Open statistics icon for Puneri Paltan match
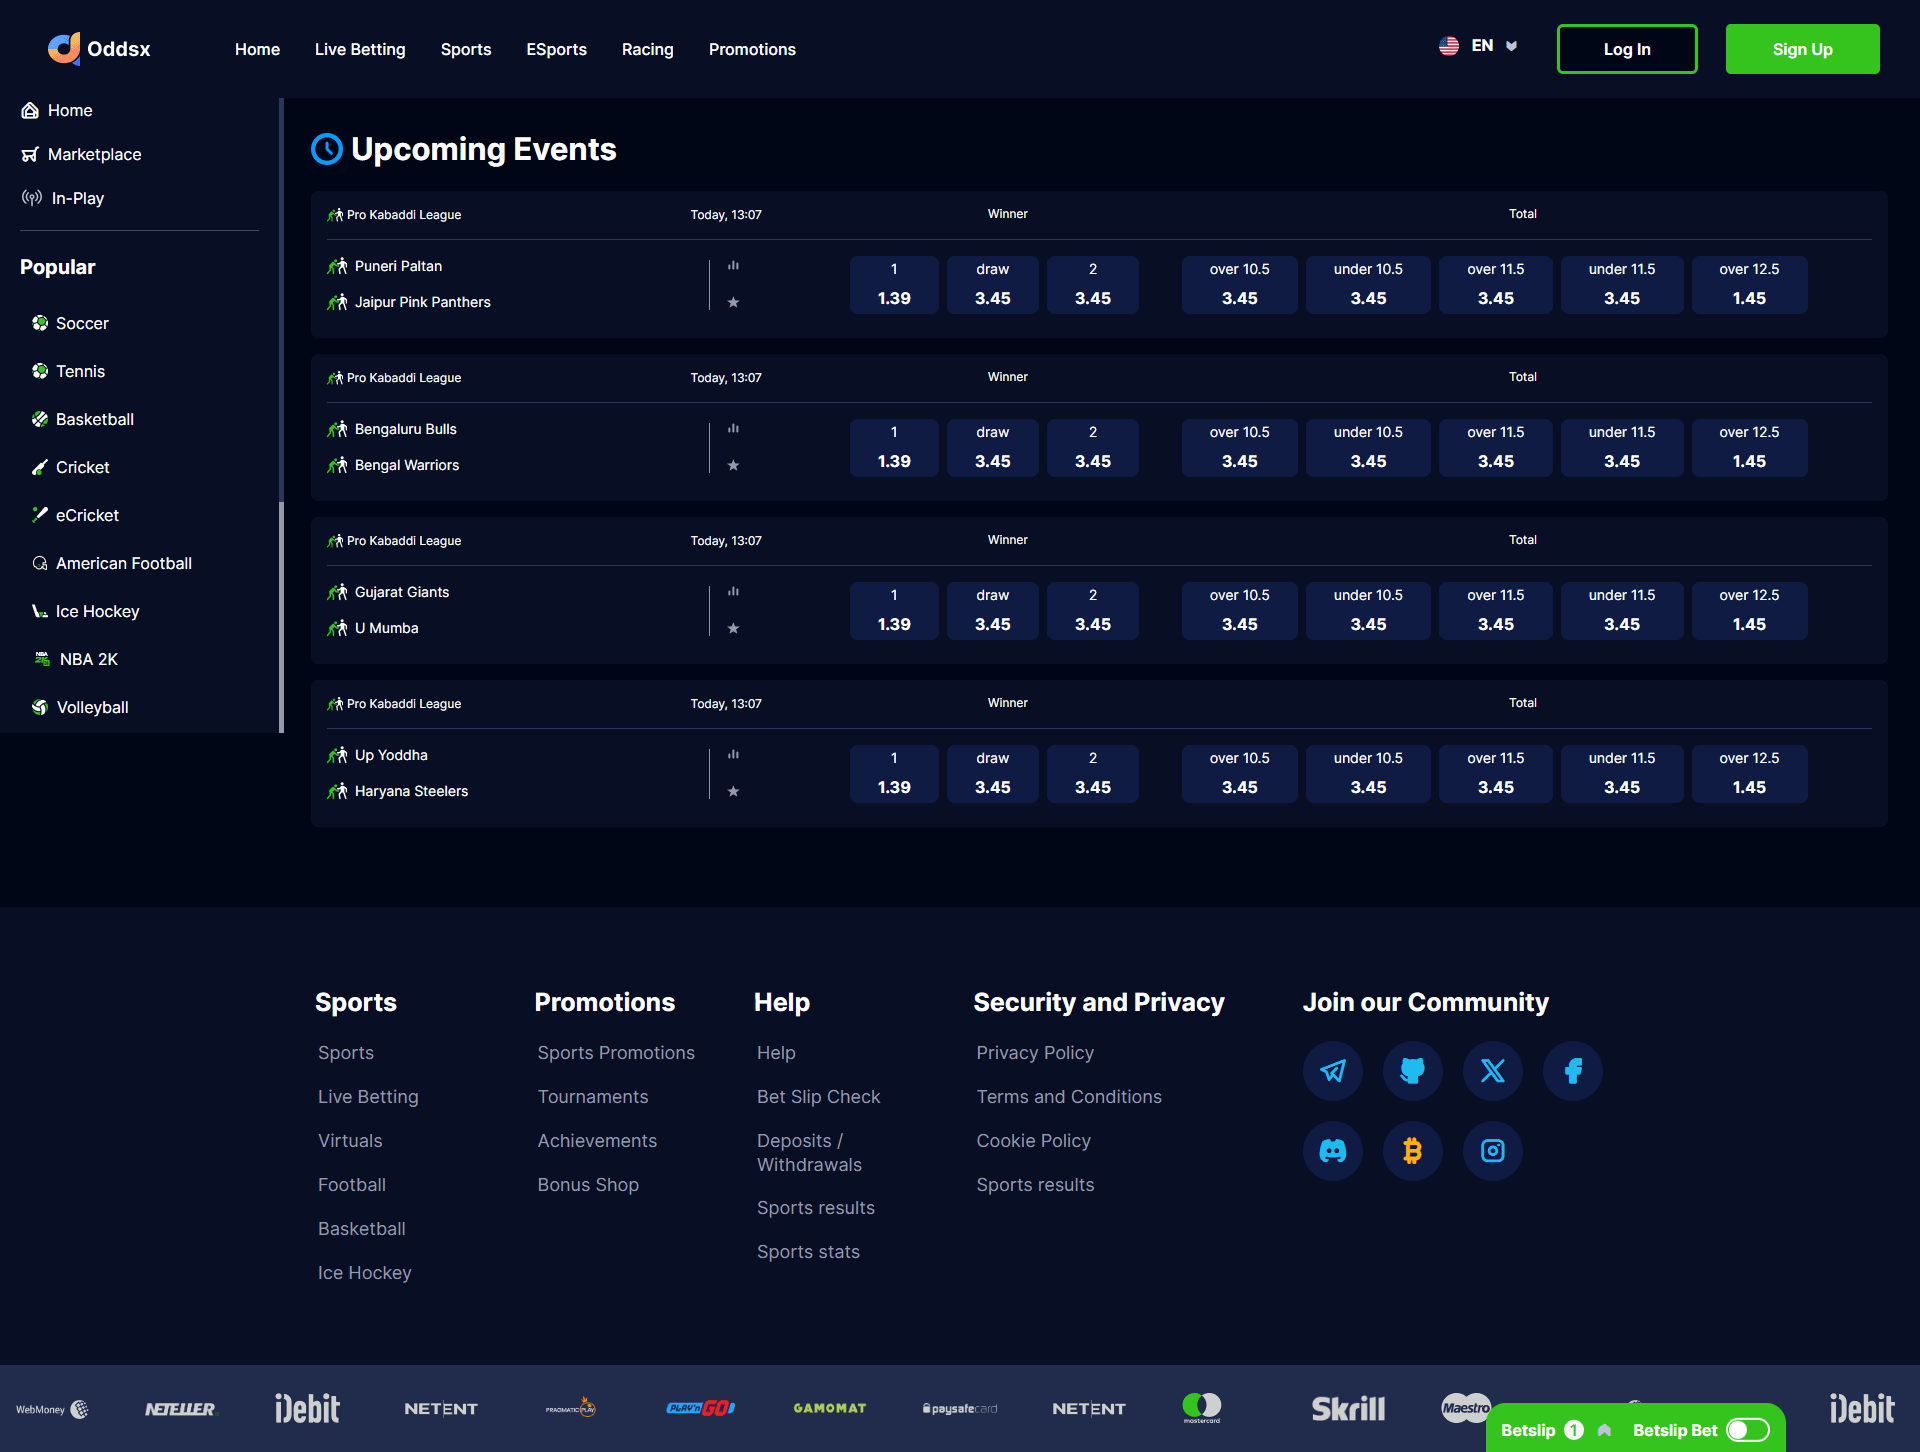This screenshot has height=1452, width=1920. click(733, 266)
